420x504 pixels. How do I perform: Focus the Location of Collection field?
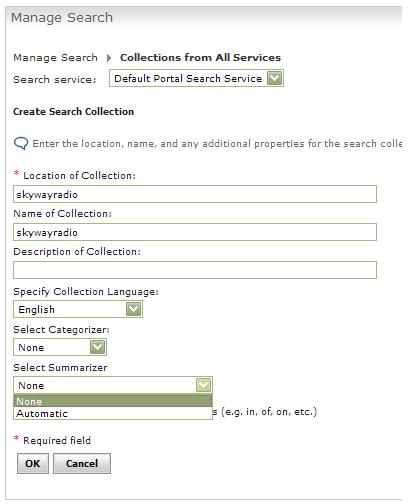(x=195, y=194)
